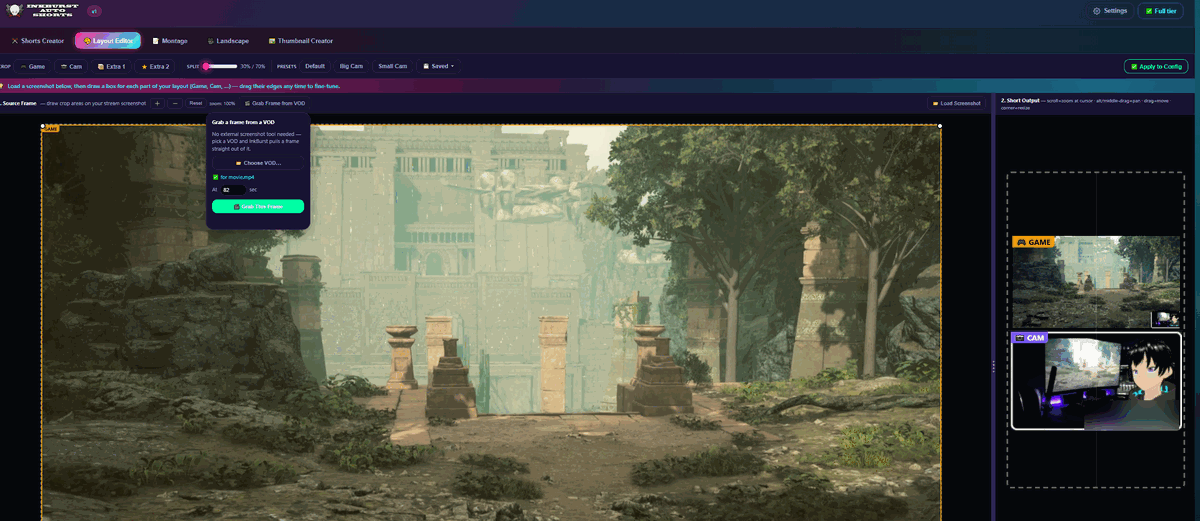
Task: Click the GAME tag in output preview
Action: 1033,242
